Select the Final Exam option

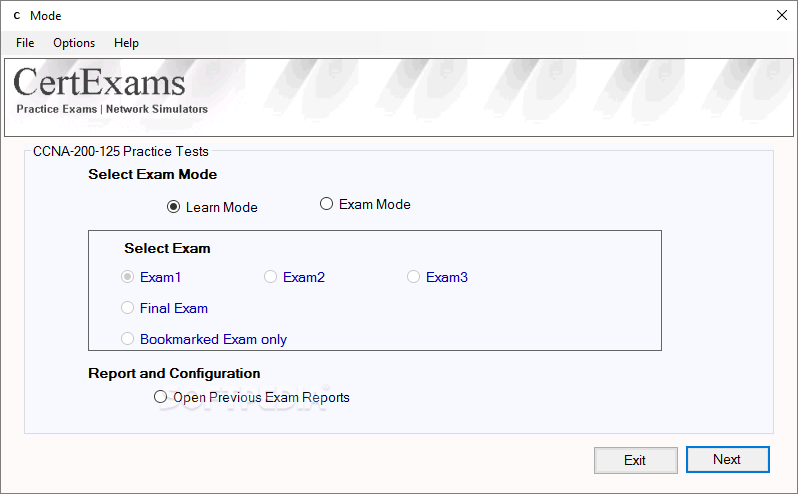pos(164,308)
